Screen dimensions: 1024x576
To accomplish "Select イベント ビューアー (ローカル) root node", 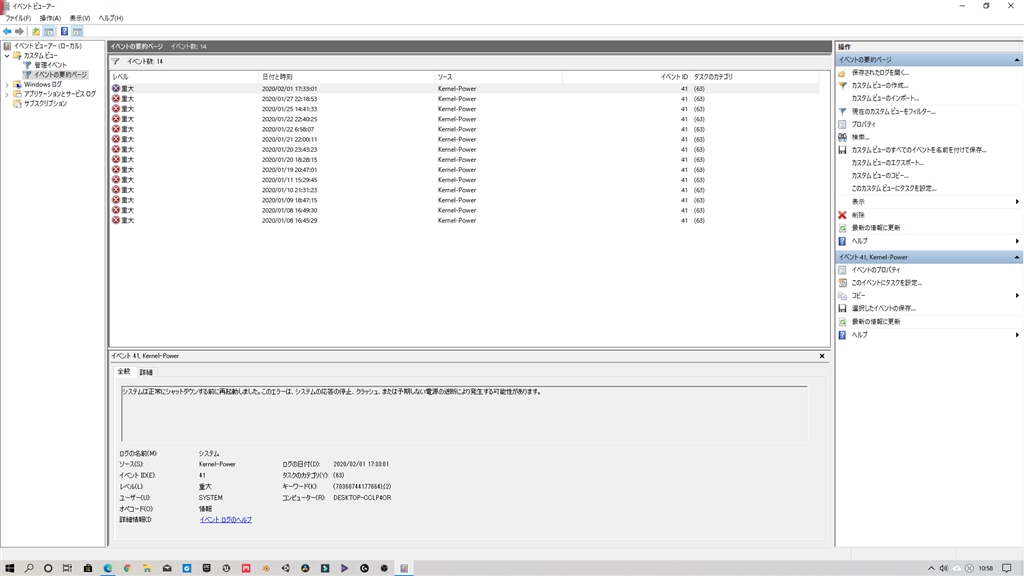I will [x=48, y=46].
